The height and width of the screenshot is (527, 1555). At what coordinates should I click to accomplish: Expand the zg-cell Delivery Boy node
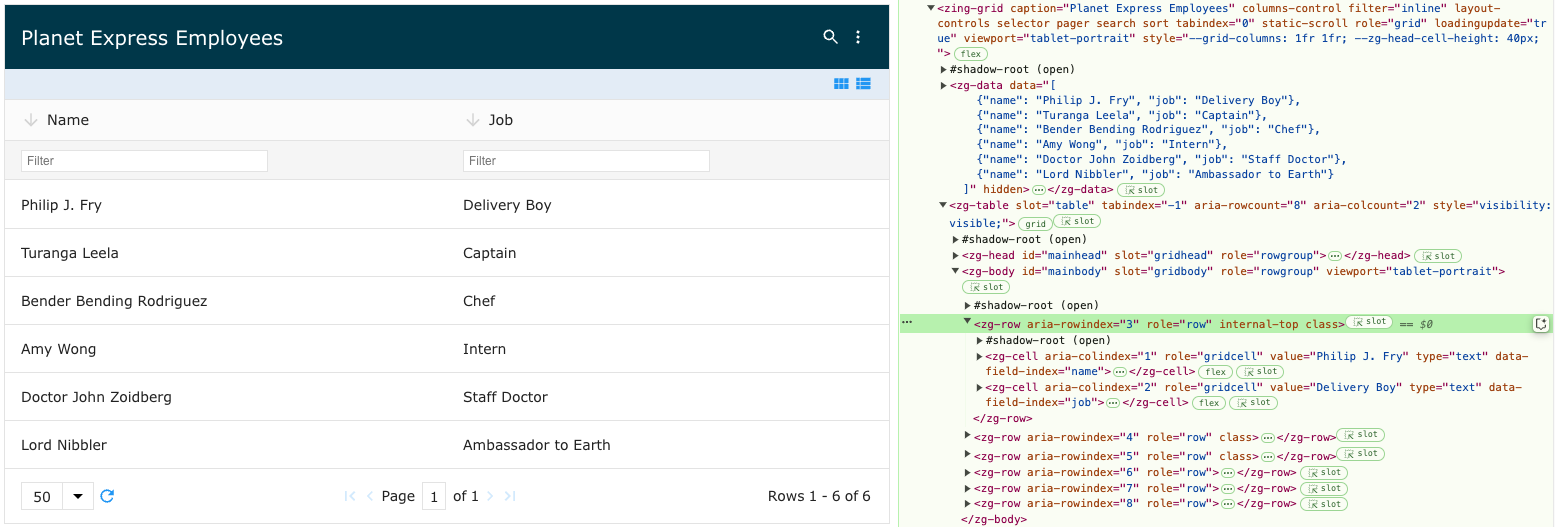[x=980, y=387]
